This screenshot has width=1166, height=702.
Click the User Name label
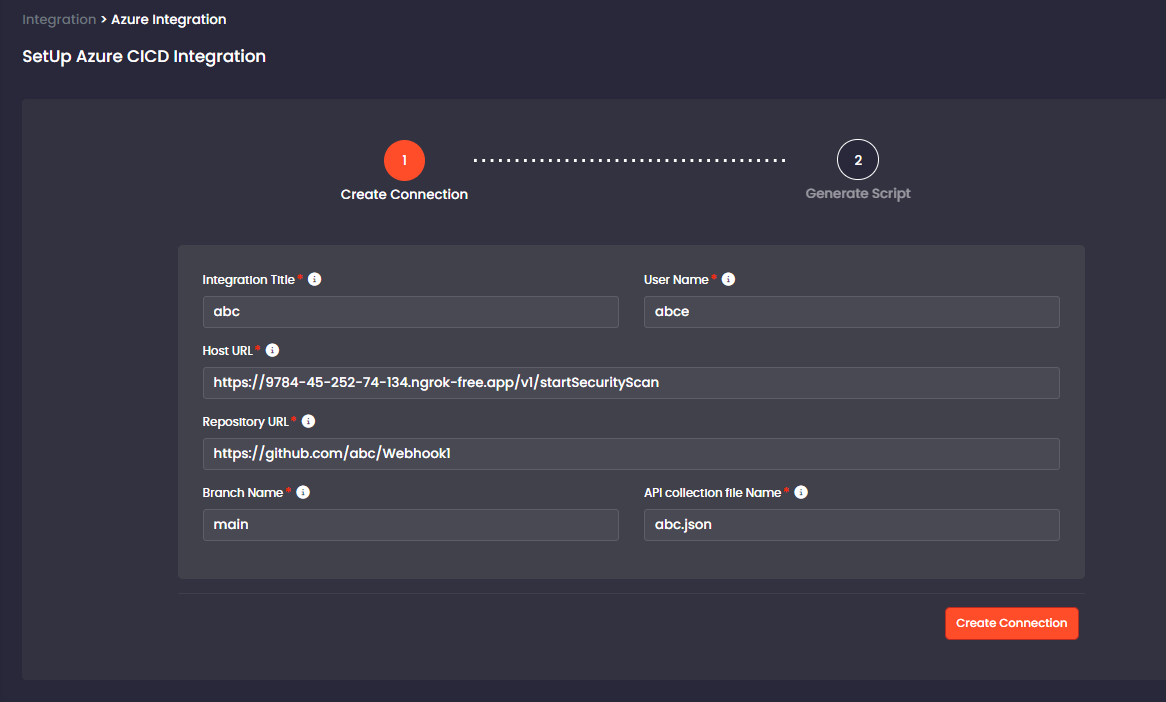pyautogui.click(x=676, y=280)
